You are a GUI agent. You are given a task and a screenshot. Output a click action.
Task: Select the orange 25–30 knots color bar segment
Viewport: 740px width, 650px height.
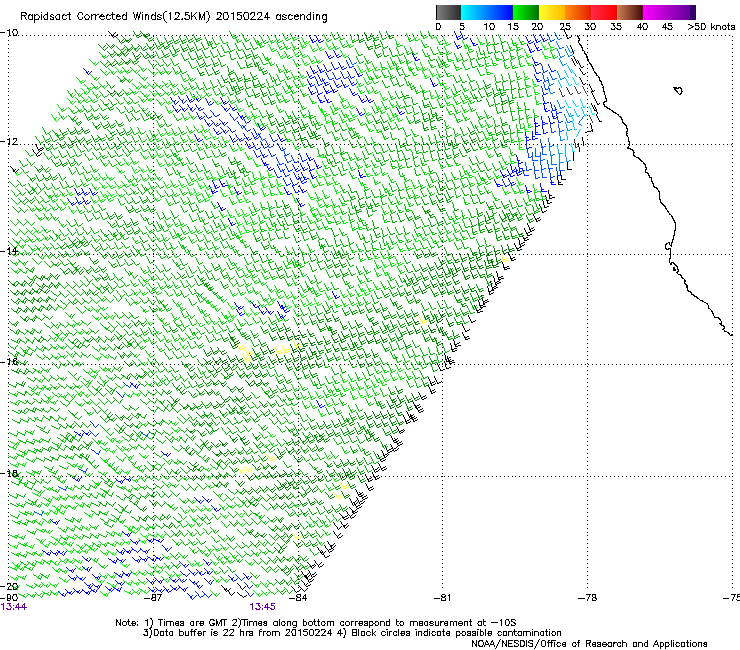(578, 12)
